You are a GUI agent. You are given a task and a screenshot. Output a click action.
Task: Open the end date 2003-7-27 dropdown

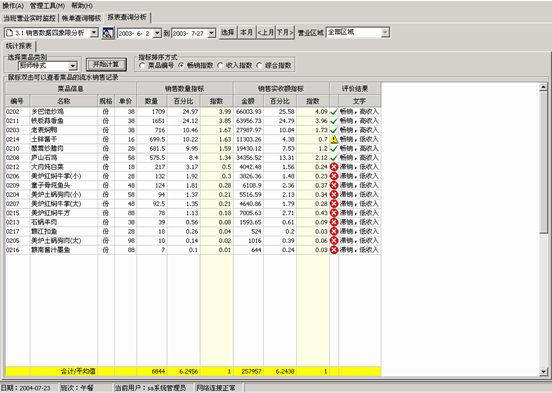tap(211, 33)
